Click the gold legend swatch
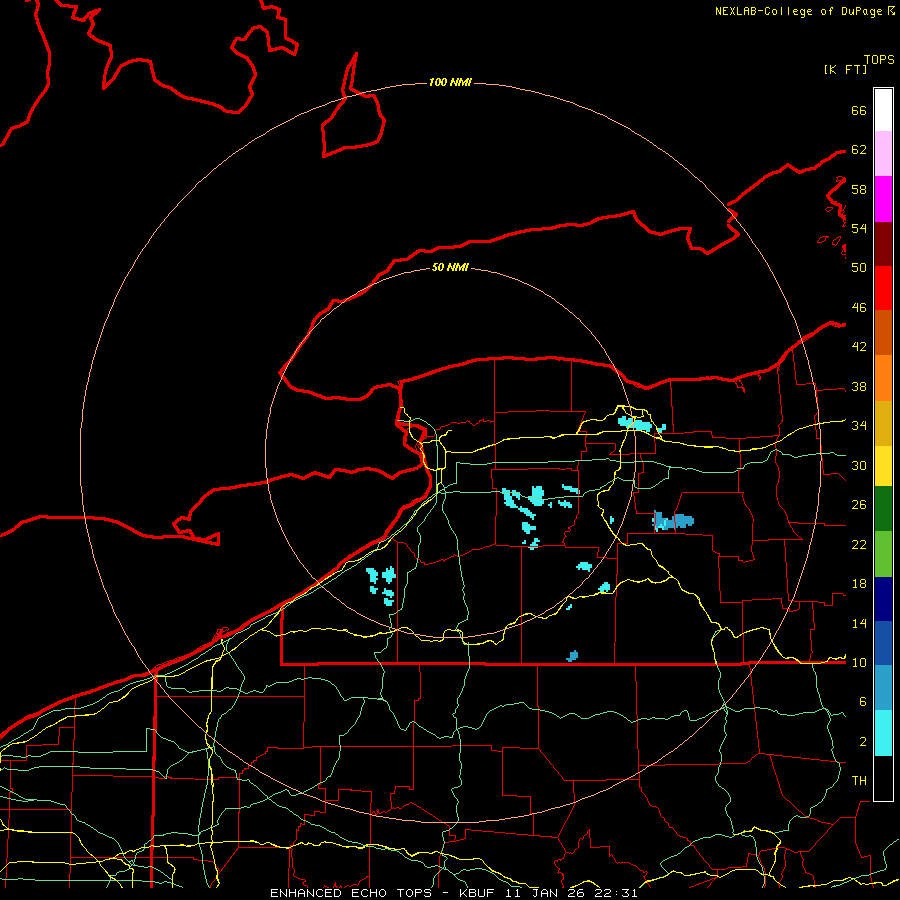Image resolution: width=900 pixels, height=900 pixels. pyautogui.click(x=883, y=423)
